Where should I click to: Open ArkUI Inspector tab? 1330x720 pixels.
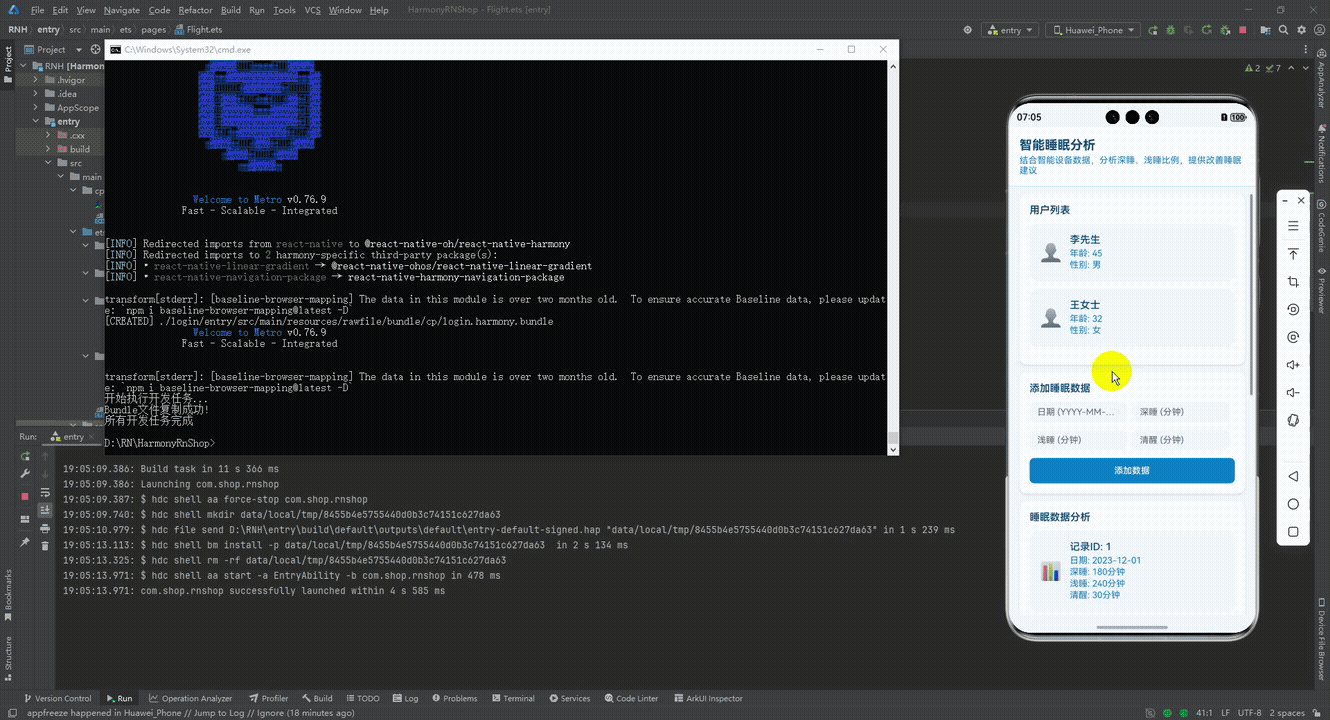tap(708, 698)
